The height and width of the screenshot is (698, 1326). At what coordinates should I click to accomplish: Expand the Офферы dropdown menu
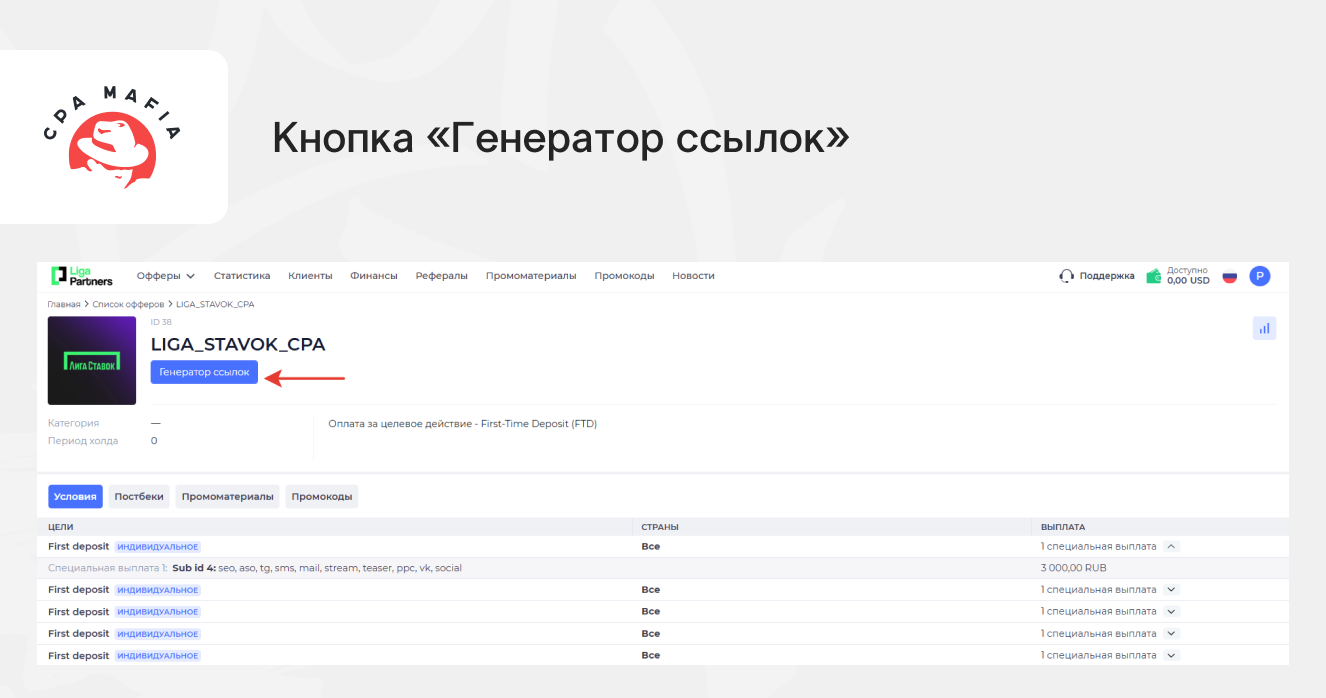166,276
